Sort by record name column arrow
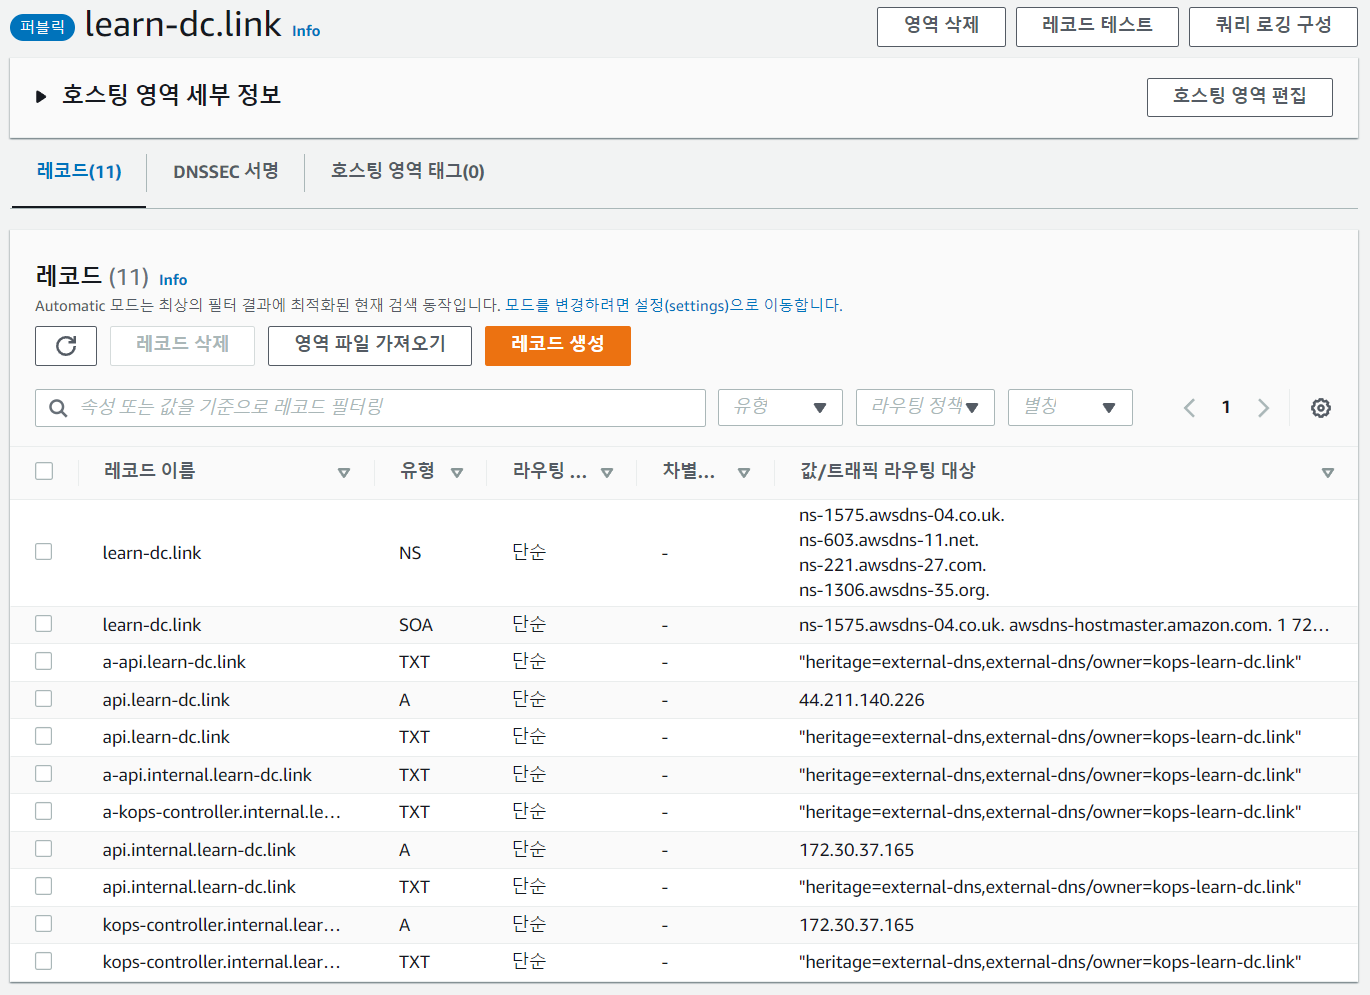This screenshot has width=1370, height=995. pyautogui.click(x=344, y=473)
